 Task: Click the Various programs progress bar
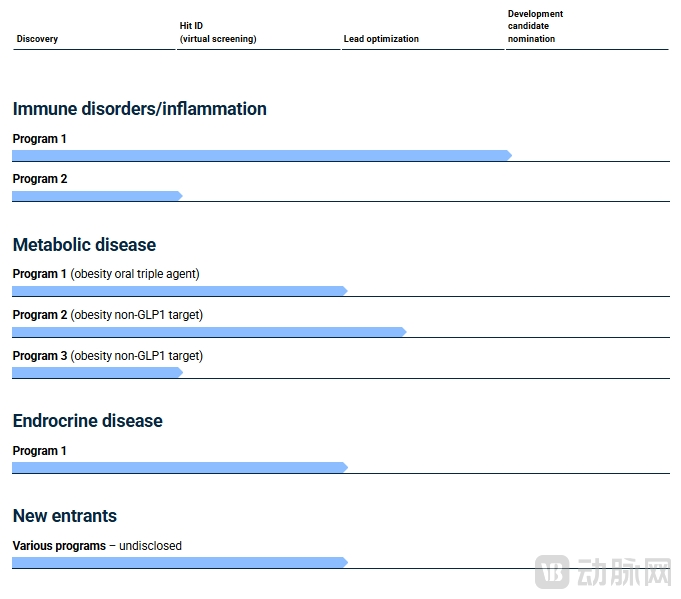(180, 563)
